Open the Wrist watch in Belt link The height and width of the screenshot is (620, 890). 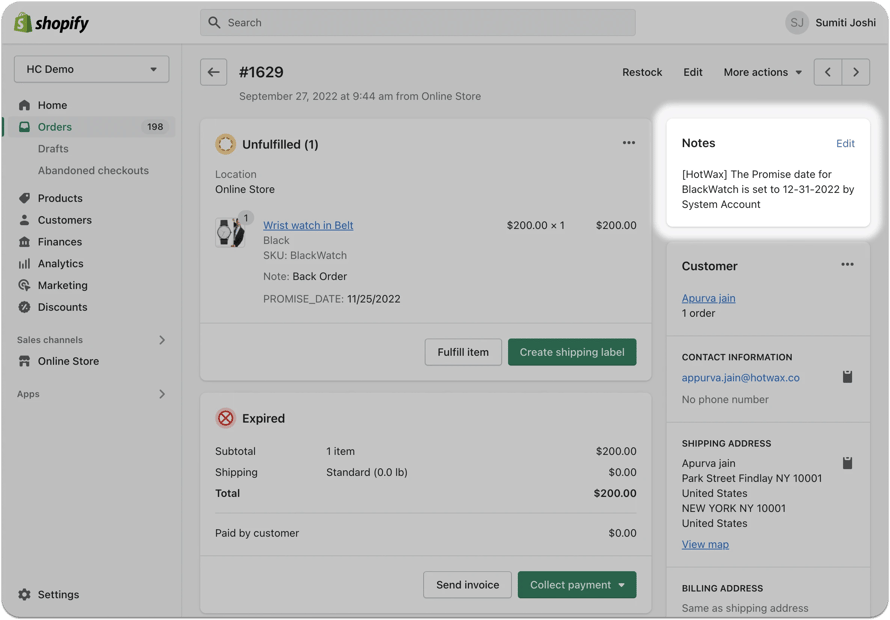click(x=308, y=225)
